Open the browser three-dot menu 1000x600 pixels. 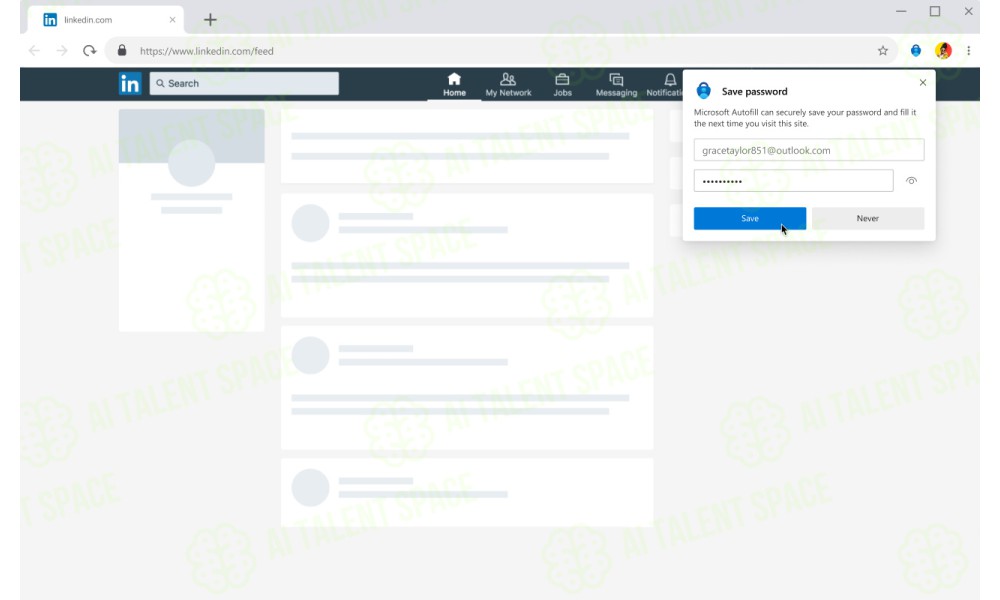pos(968,51)
